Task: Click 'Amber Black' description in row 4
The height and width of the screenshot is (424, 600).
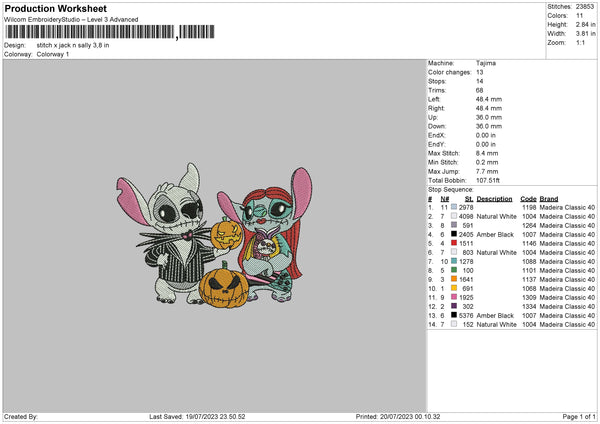Action: [495, 234]
